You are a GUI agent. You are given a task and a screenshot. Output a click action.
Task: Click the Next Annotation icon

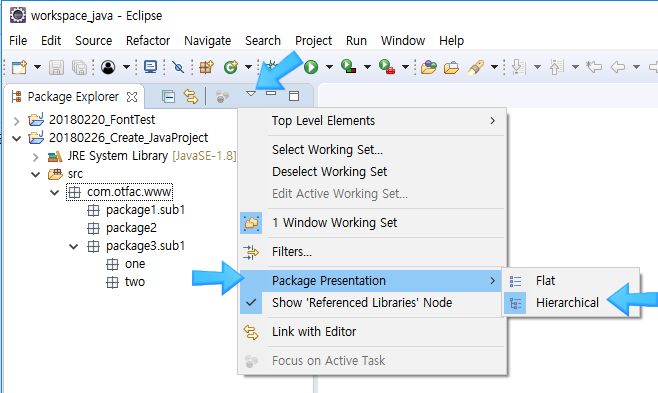[x=519, y=67]
